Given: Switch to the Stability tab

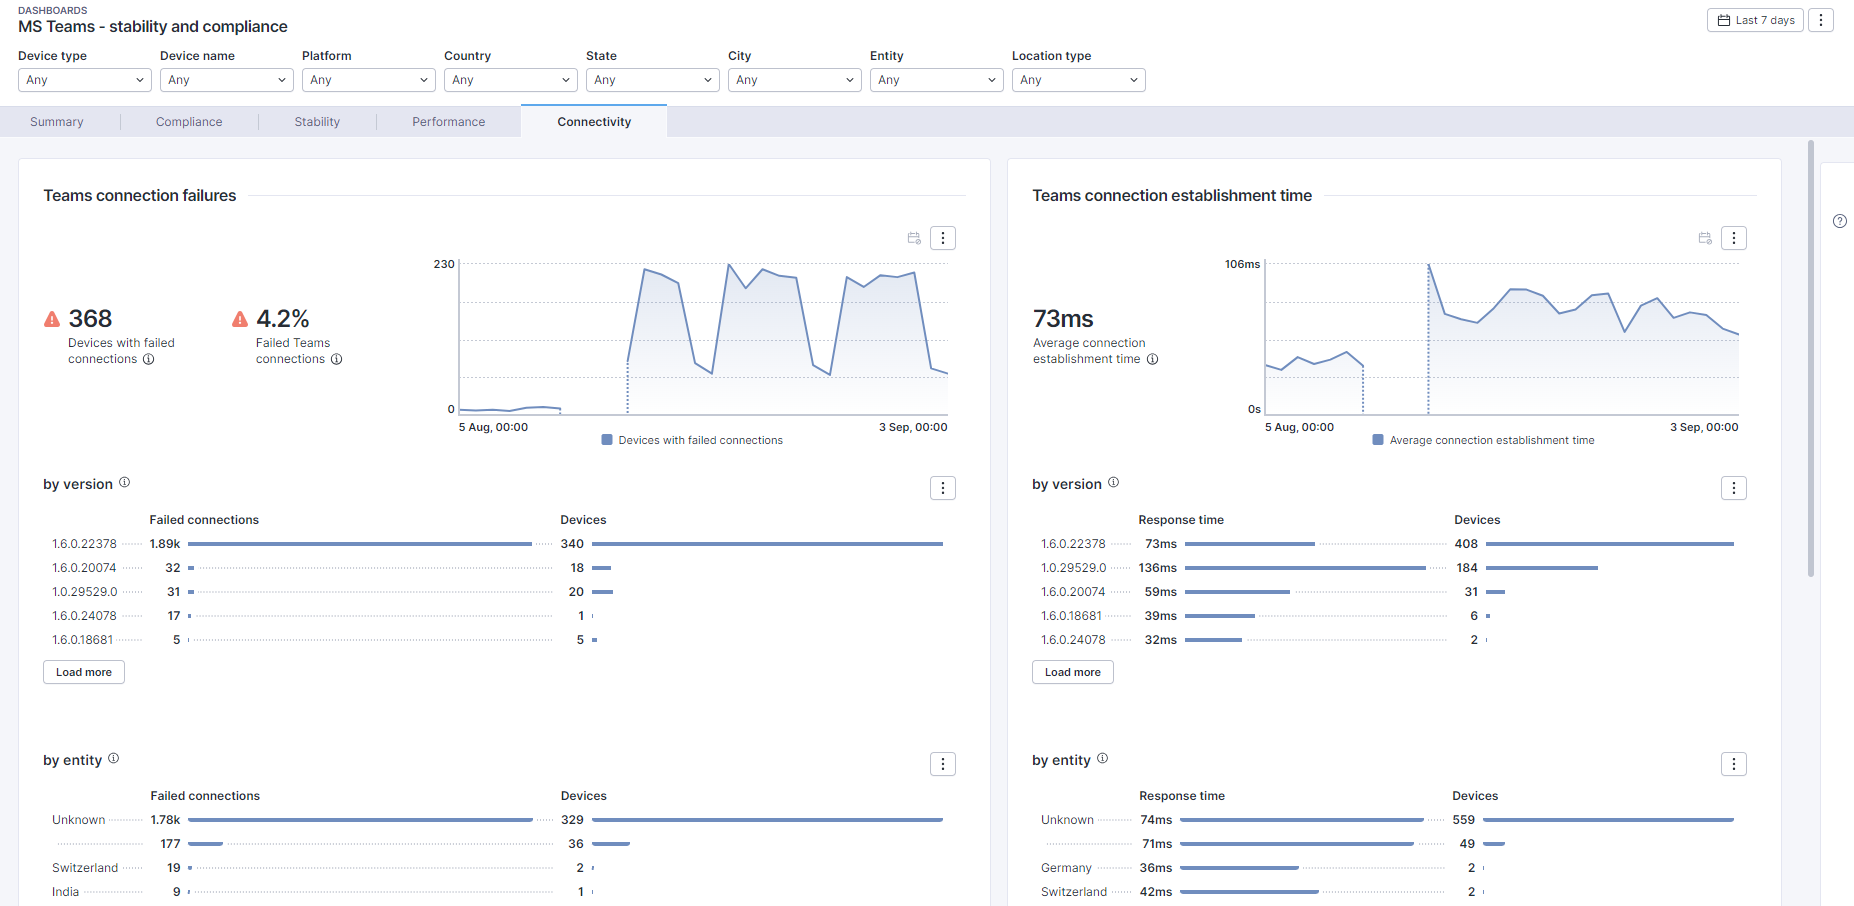Looking at the screenshot, I should [317, 122].
